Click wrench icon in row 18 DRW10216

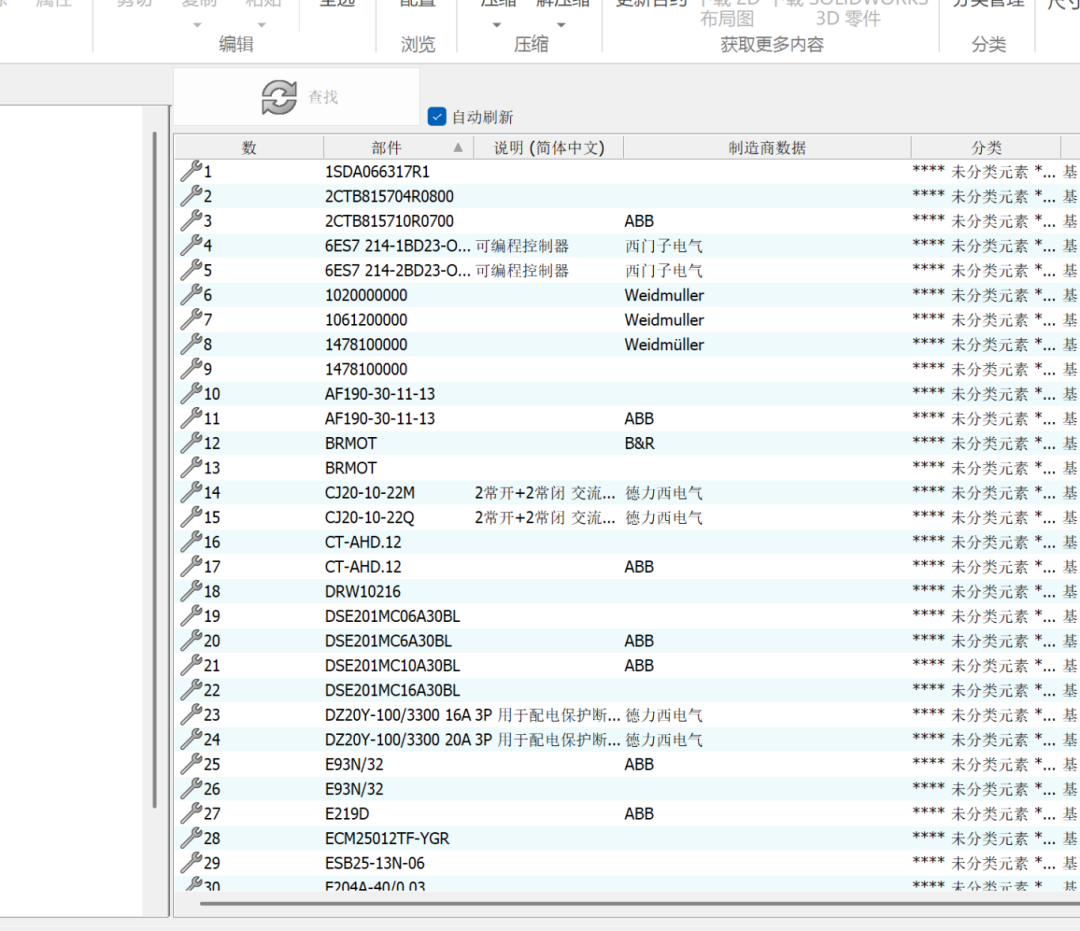point(190,590)
